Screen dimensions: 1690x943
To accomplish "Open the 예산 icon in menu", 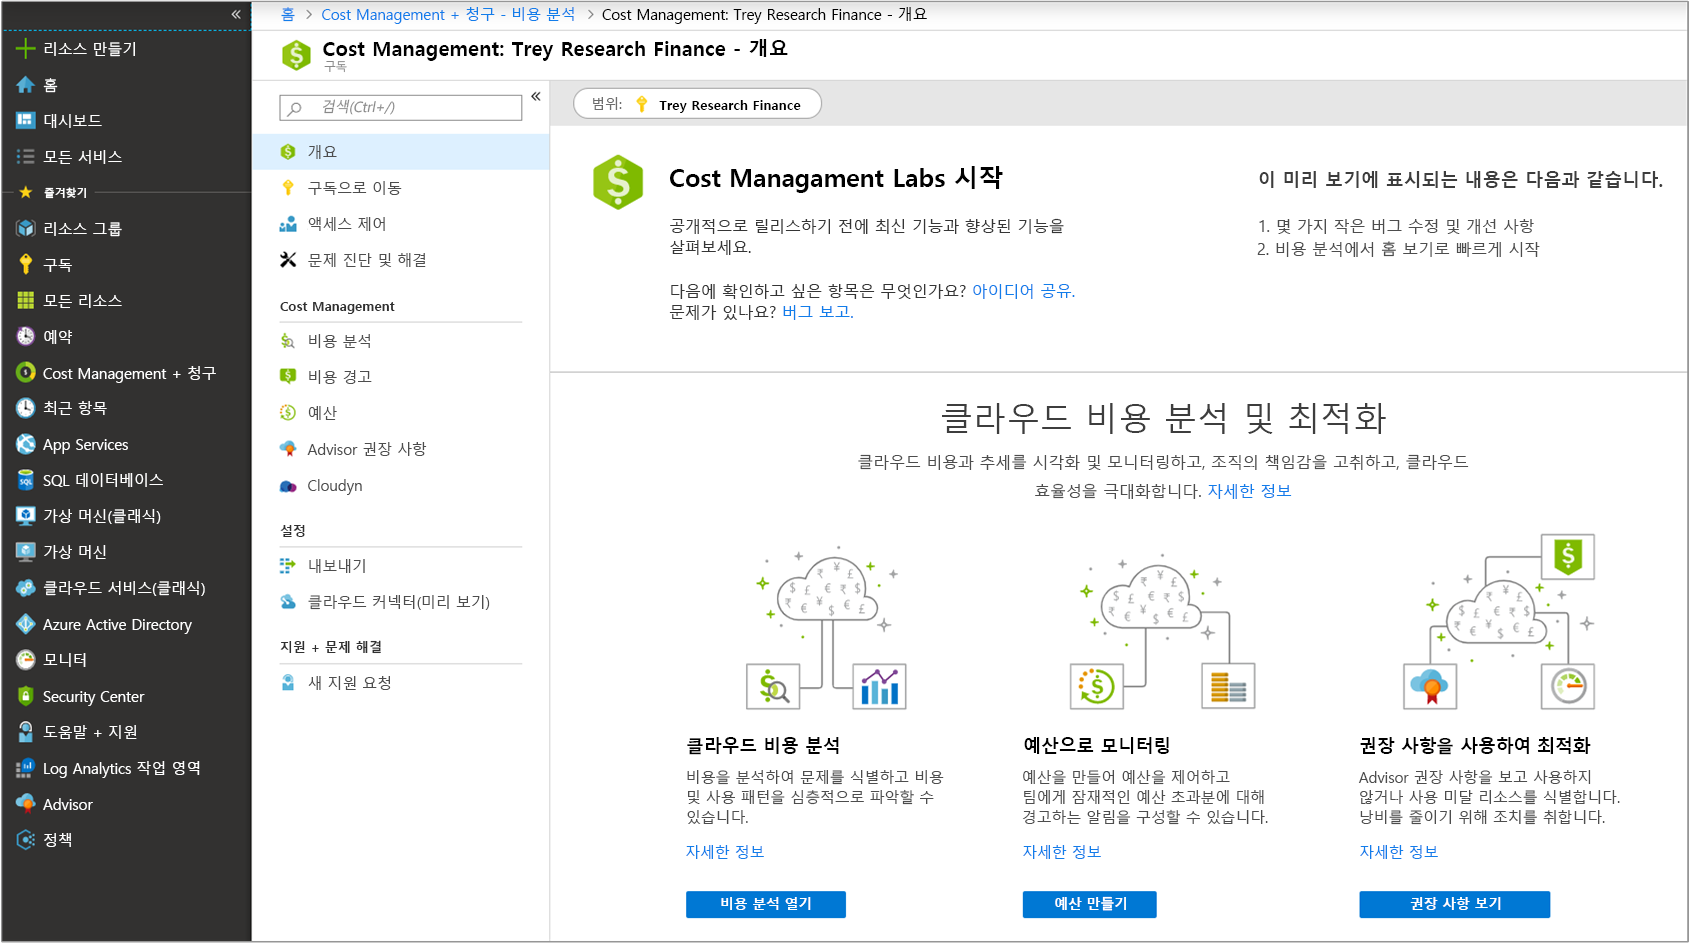I will click(288, 412).
